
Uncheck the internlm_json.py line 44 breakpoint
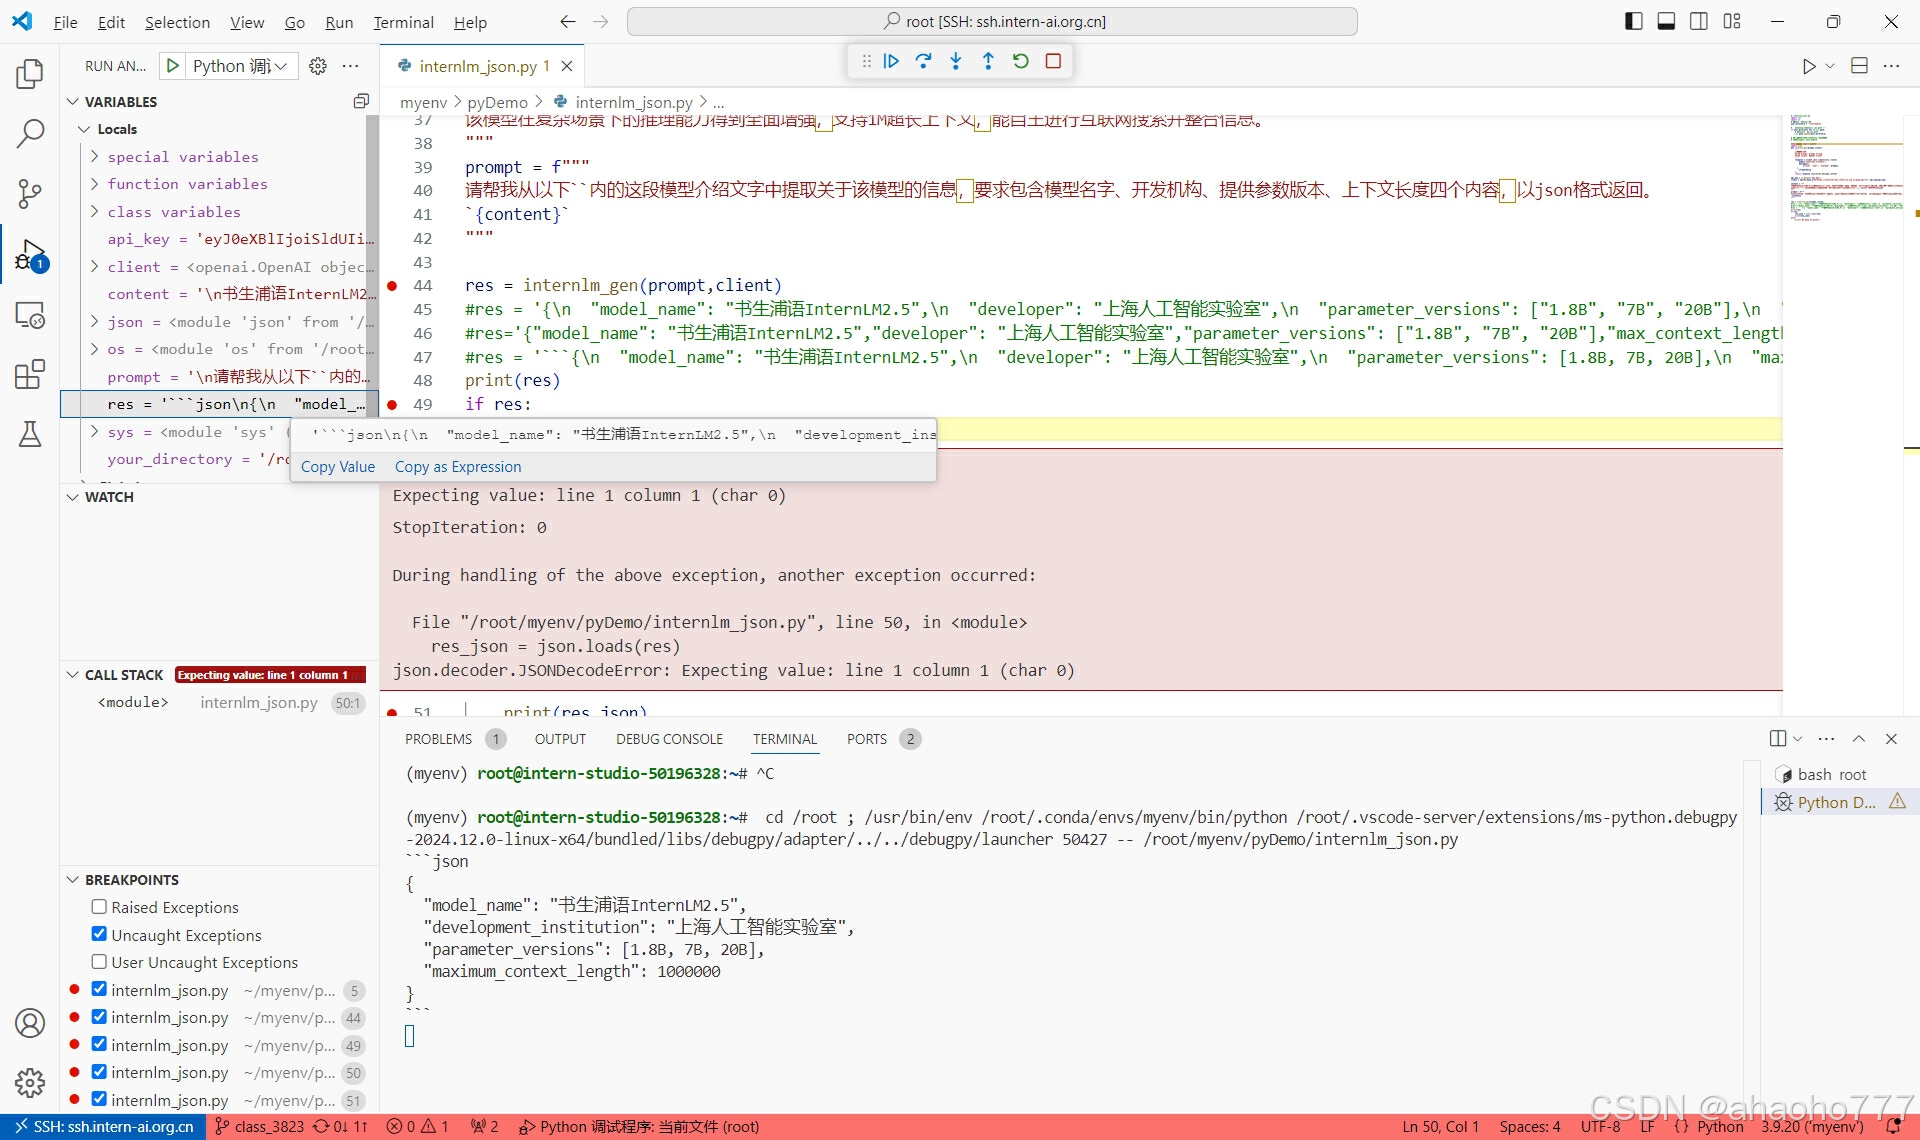(x=99, y=1017)
